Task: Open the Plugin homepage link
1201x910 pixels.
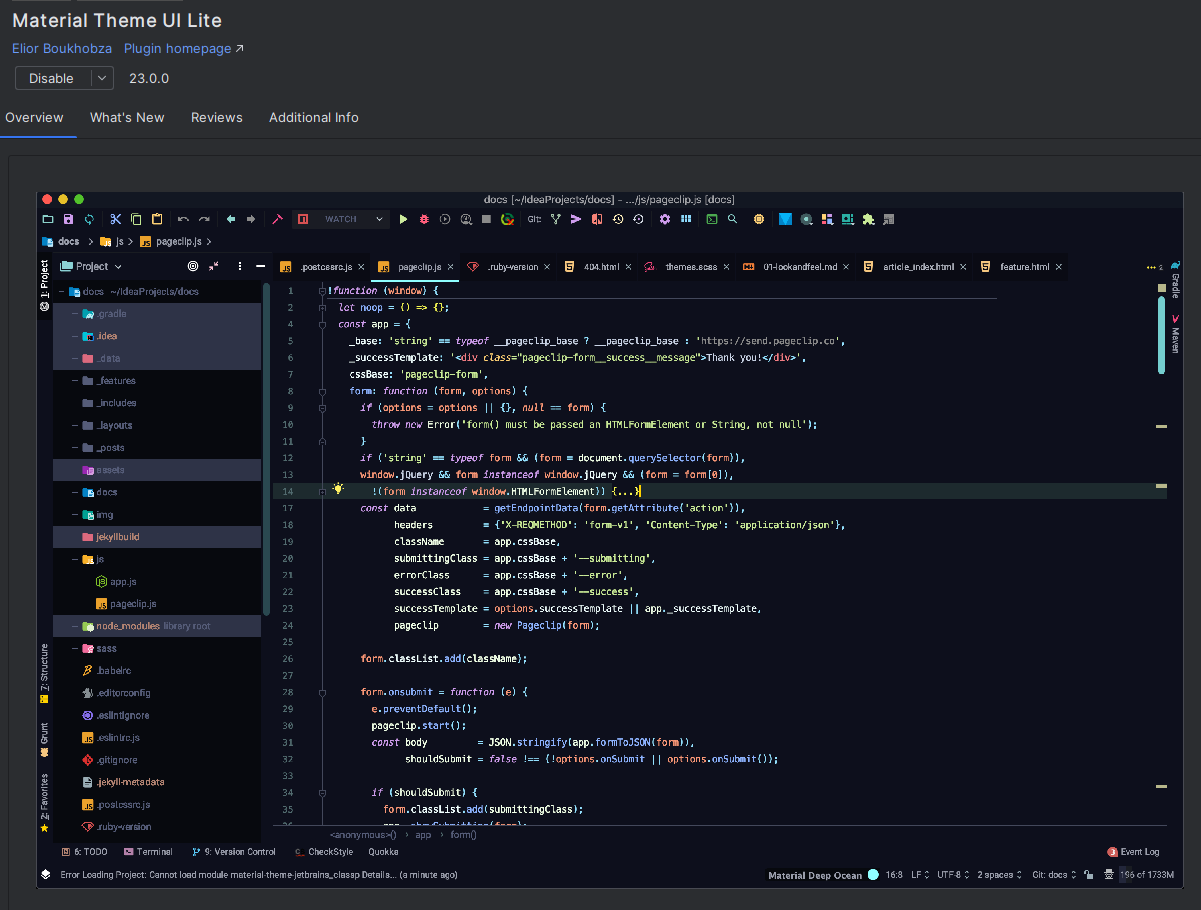Action: tap(183, 48)
